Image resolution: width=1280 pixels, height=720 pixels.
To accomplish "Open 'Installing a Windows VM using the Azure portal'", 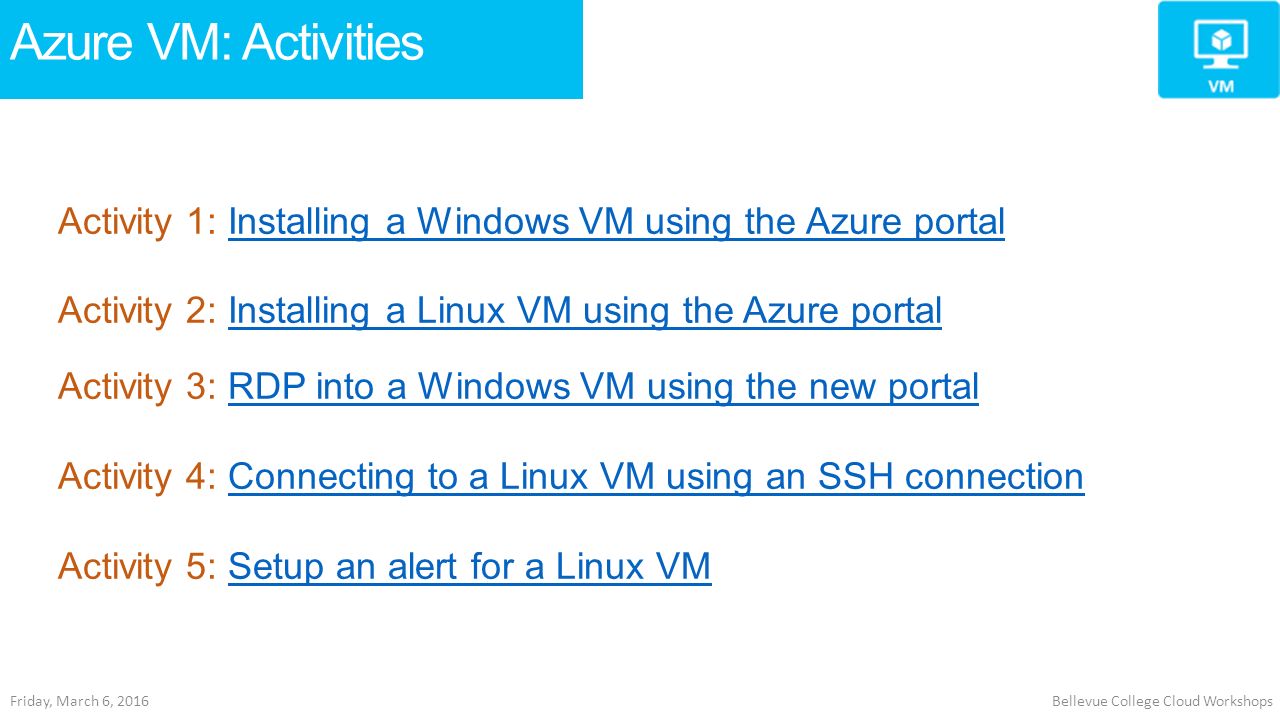I will click(616, 222).
